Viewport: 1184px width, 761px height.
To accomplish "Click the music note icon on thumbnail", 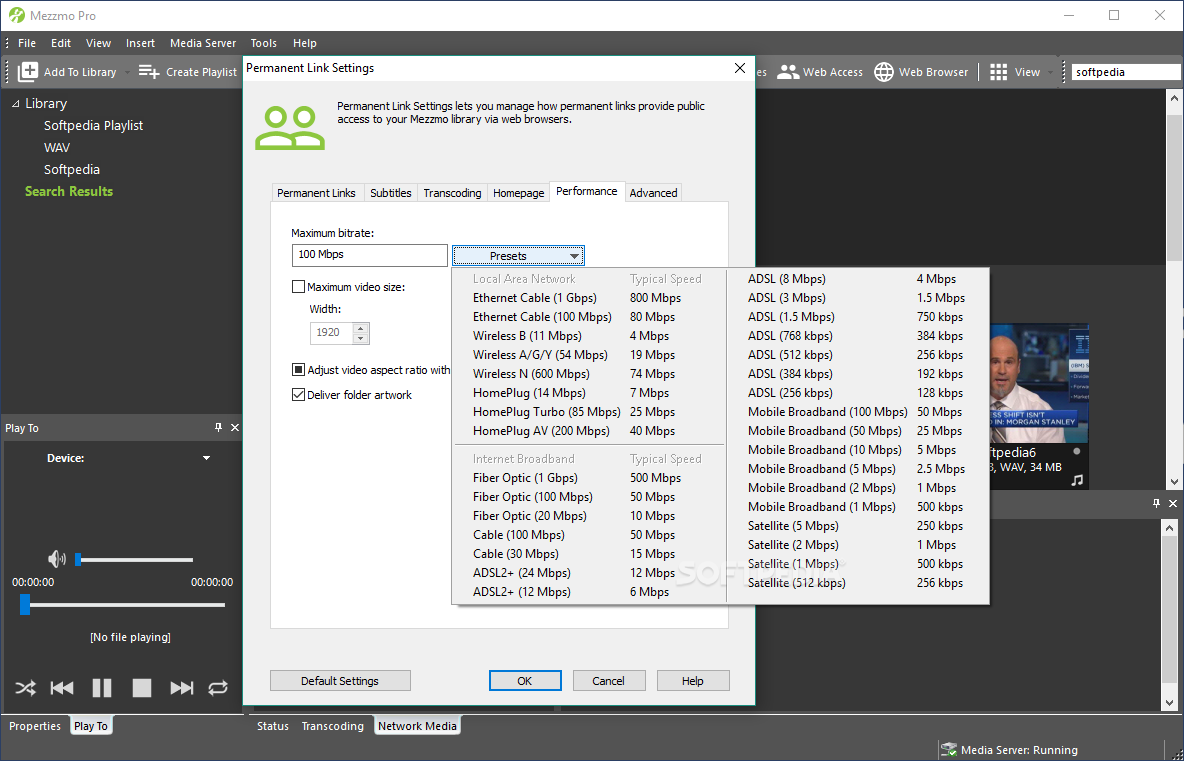I will point(1077,479).
